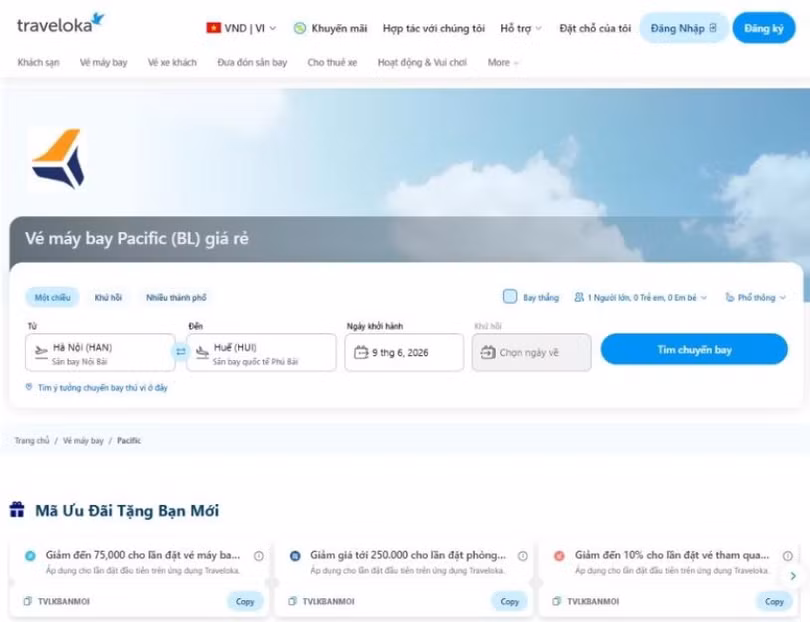Viewport: 810px width, 622px height.
Task: Click Mã Ưu Đãi Tặng Bạn Mới heading
Action: coord(127,510)
